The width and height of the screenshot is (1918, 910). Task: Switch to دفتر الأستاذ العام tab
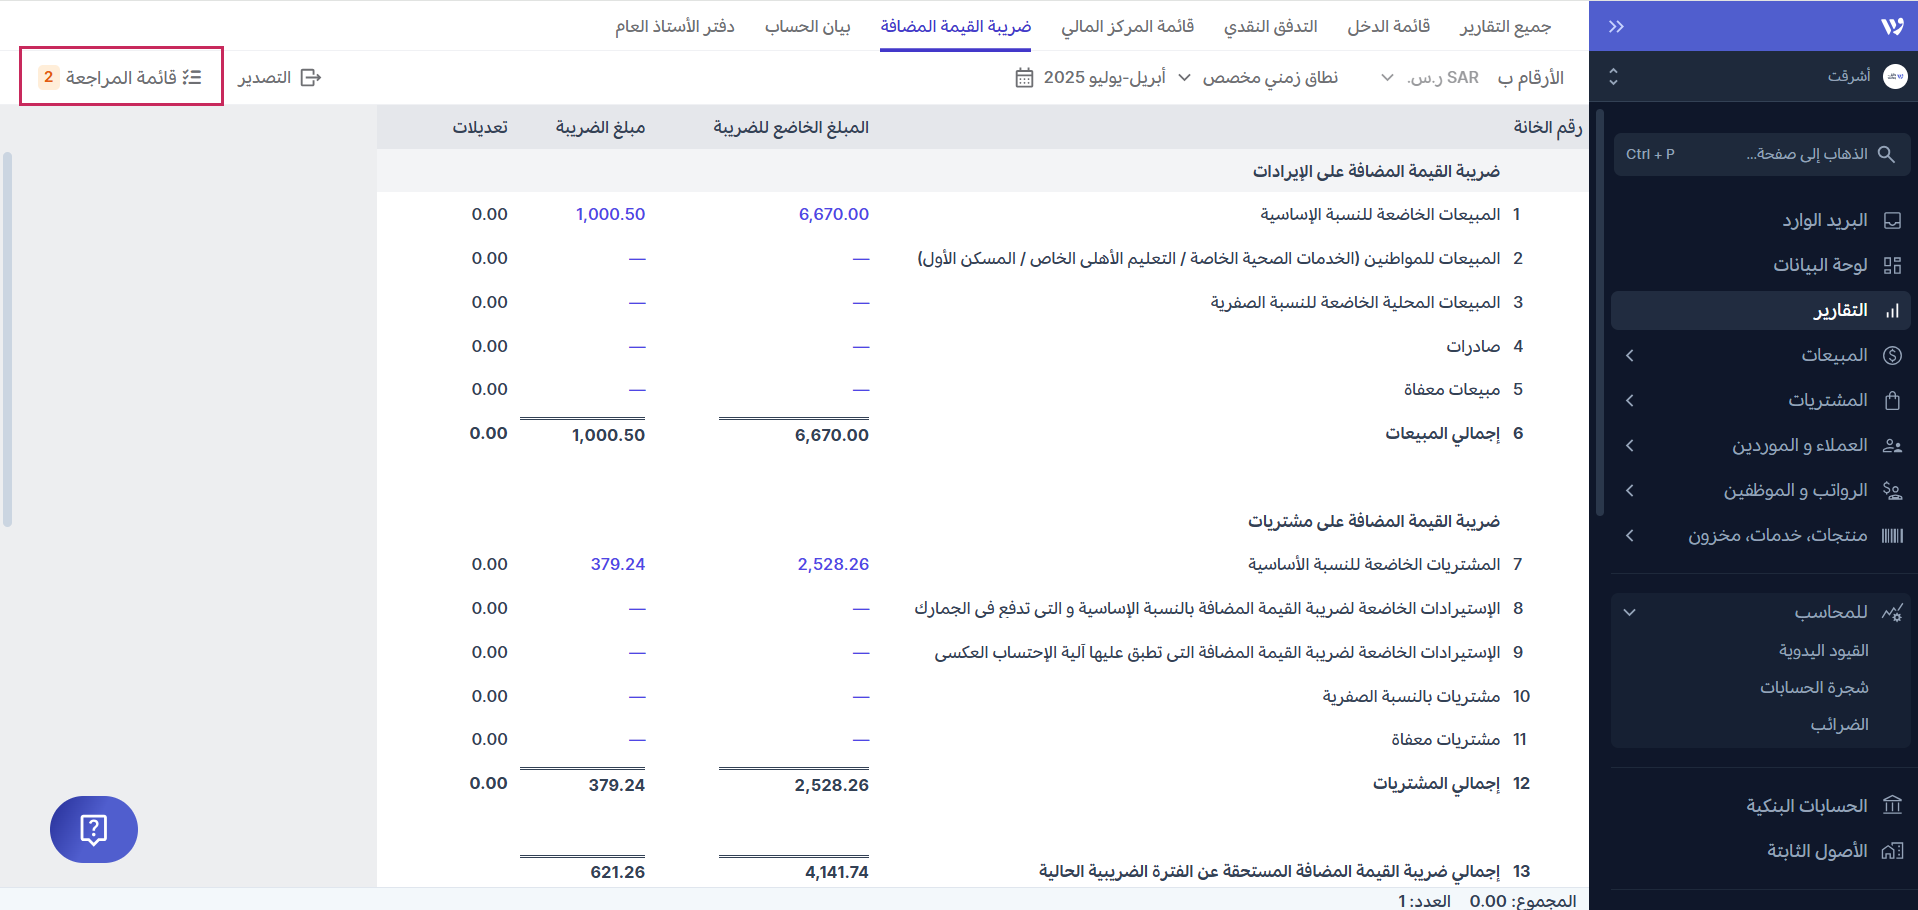[x=675, y=26]
